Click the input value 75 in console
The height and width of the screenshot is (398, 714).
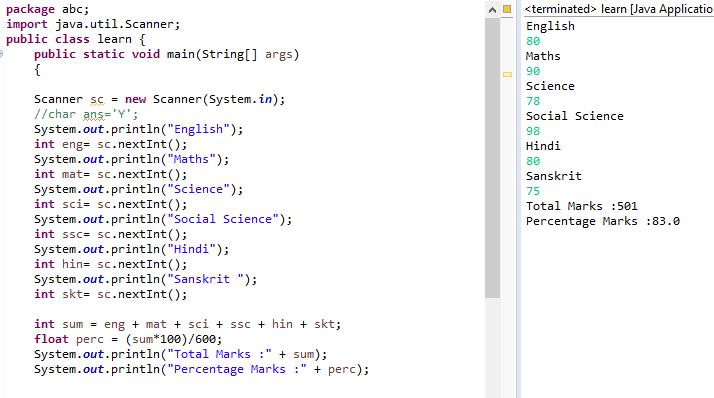(533, 192)
